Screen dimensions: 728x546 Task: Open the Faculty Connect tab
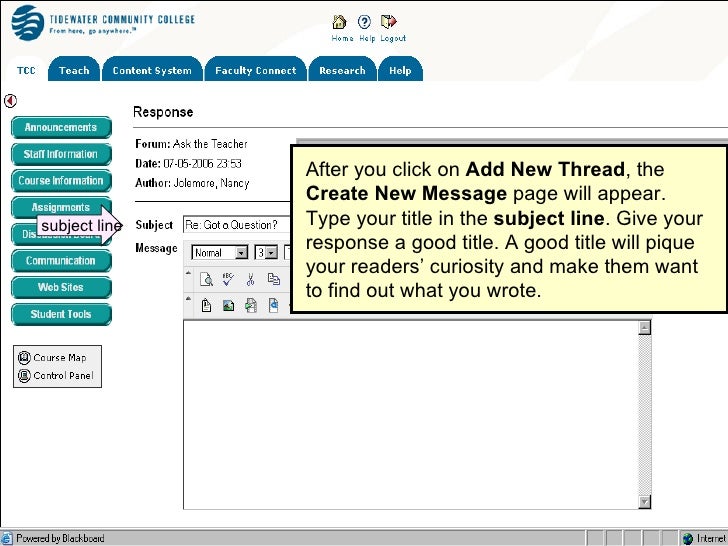(x=255, y=71)
